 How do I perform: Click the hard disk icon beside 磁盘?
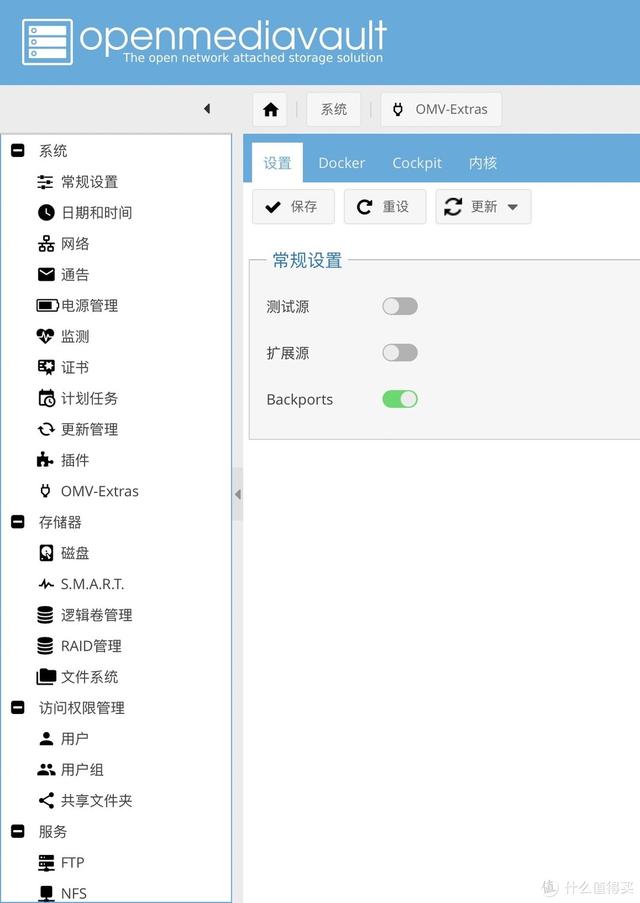coord(46,553)
